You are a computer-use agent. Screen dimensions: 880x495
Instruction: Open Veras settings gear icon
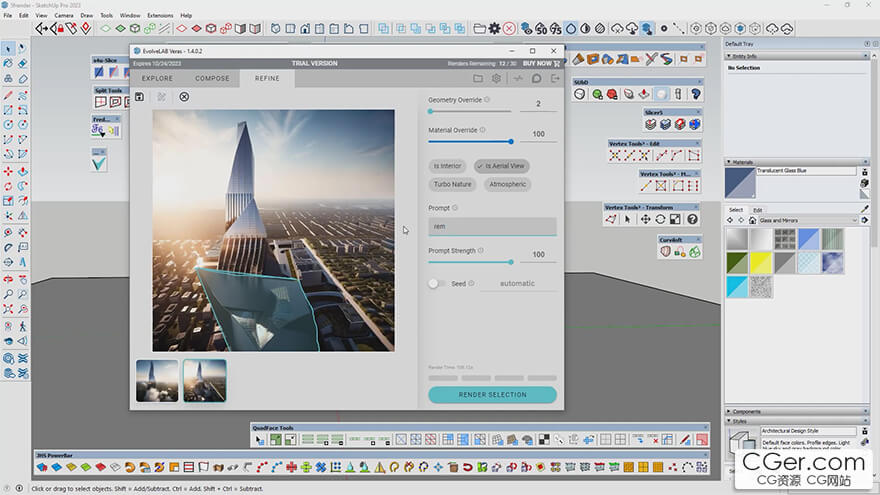pyautogui.click(x=496, y=79)
